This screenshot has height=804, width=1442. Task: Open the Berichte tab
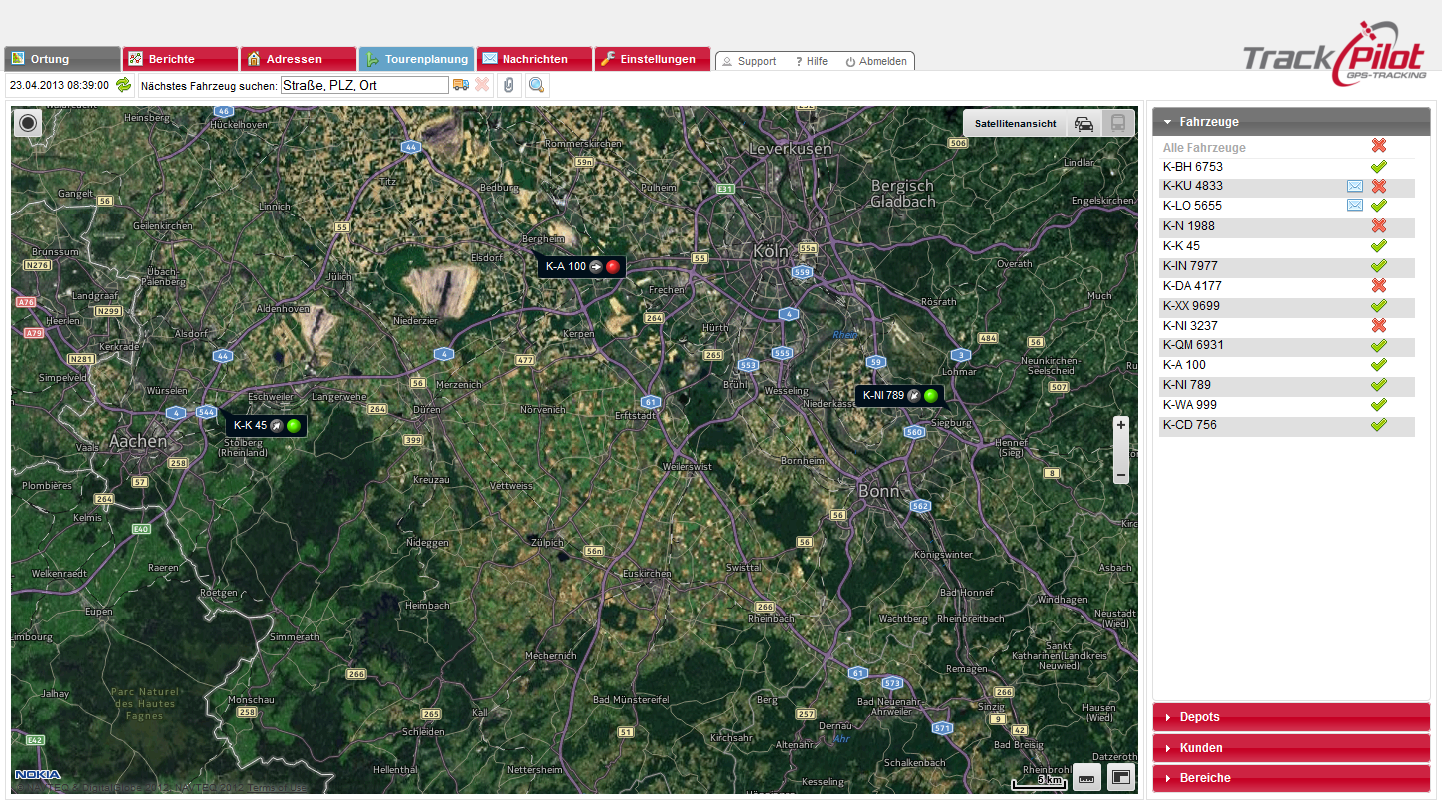coord(180,59)
